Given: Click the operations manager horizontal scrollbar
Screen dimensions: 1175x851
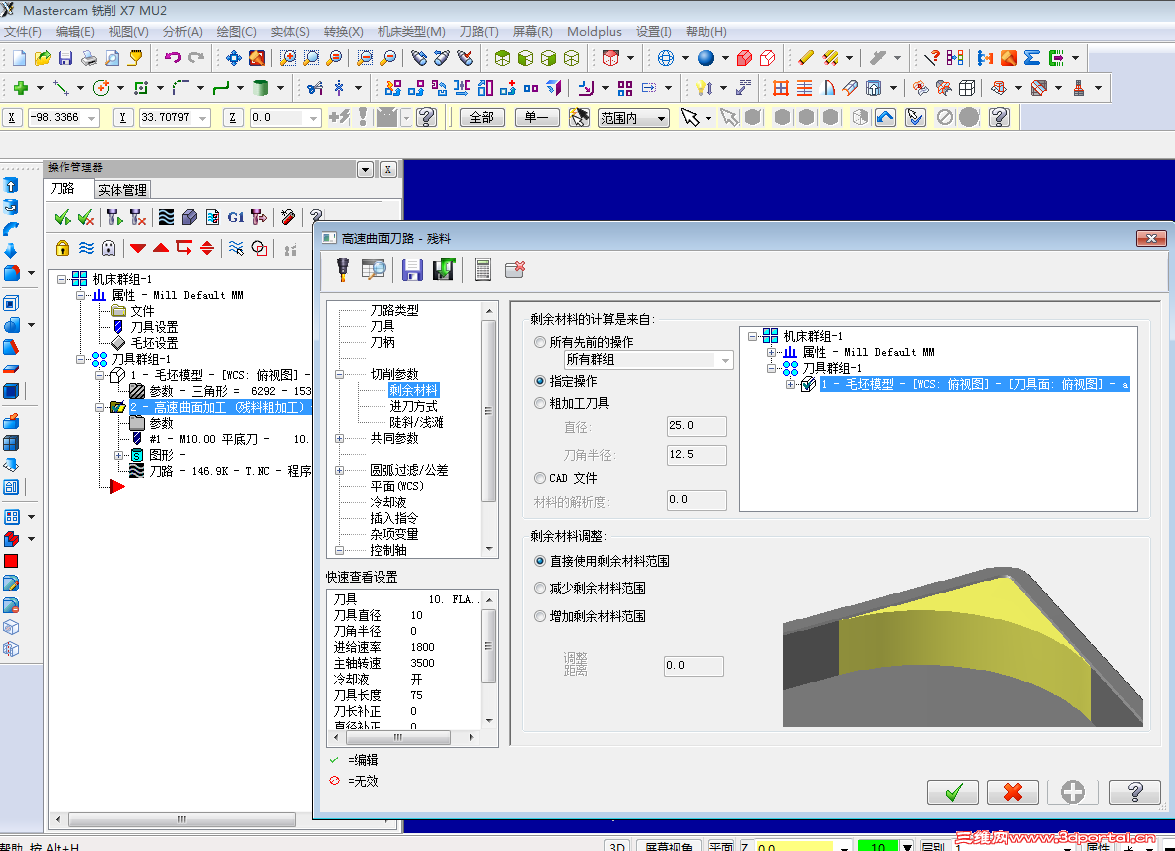Looking at the screenshot, I should (181, 820).
